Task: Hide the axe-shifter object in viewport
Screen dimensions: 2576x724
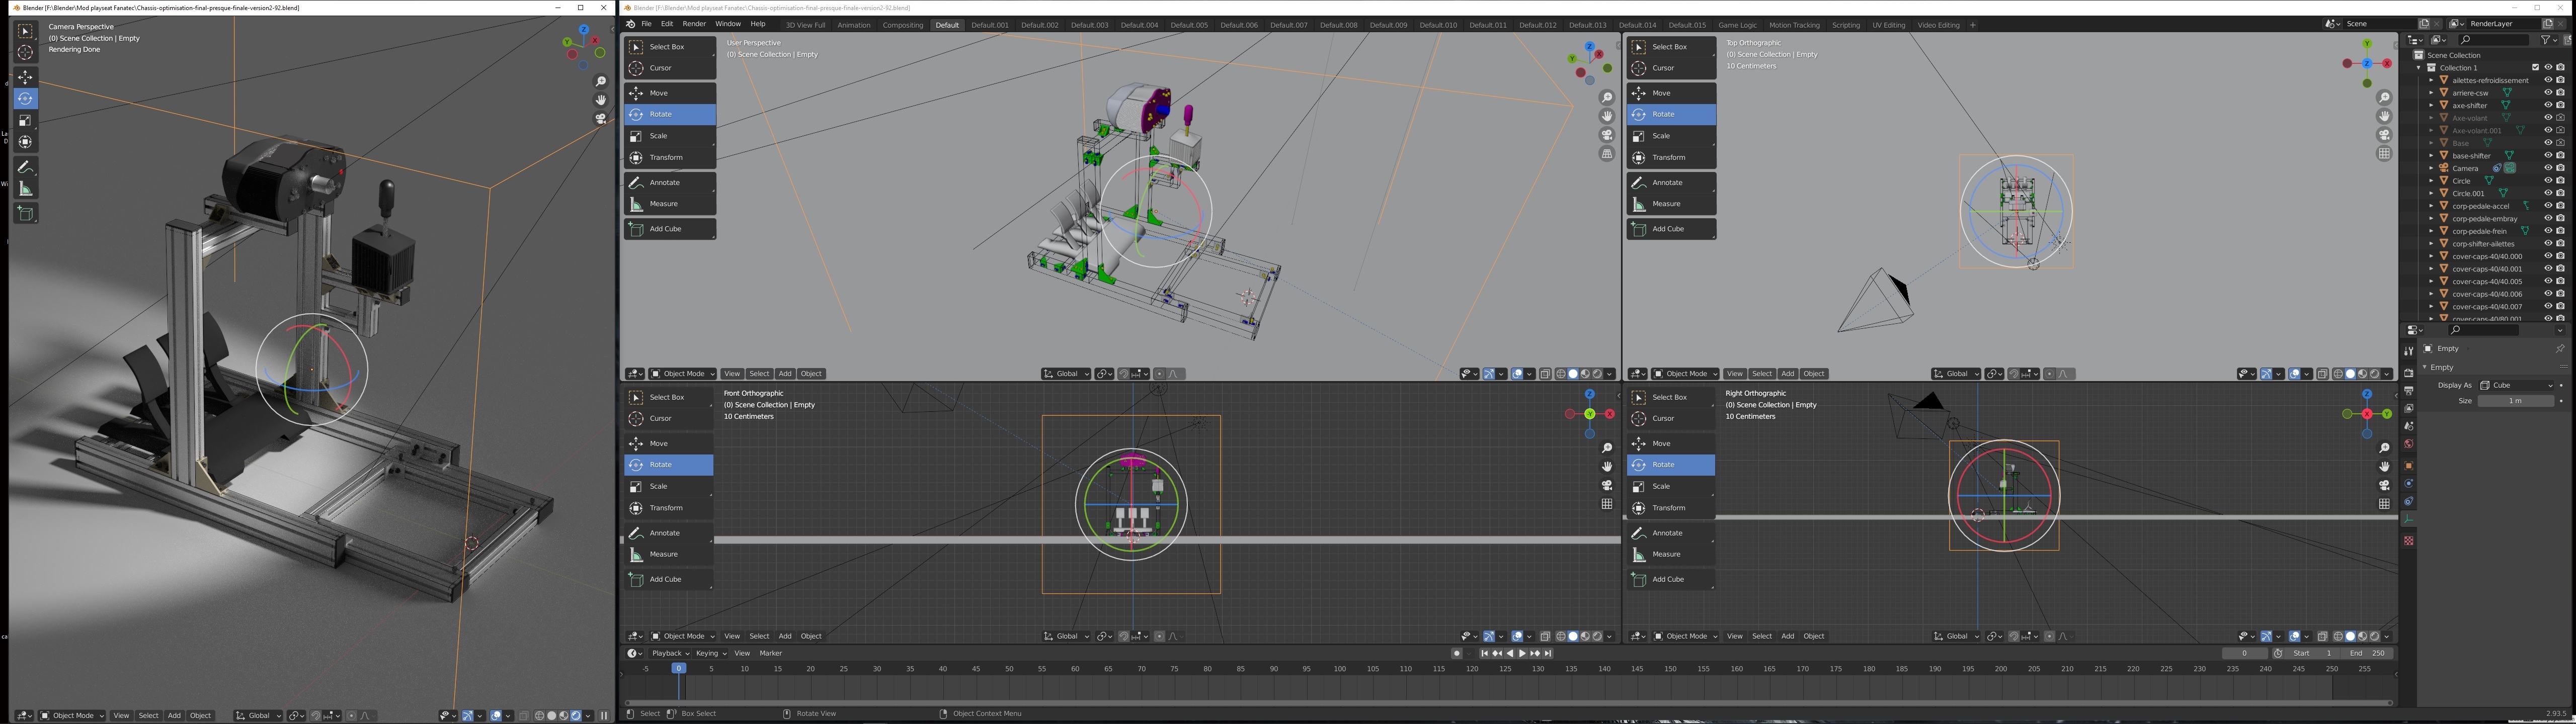Action: tap(2548, 105)
